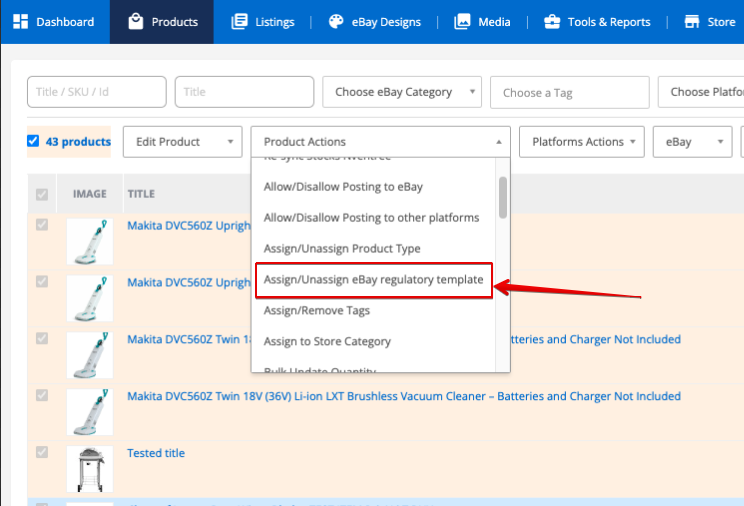This screenshot has height=506, width=744.
Task: Click the Tools & Reports toolbox icon
Action: pyautogui.click(x=552, y=22)
